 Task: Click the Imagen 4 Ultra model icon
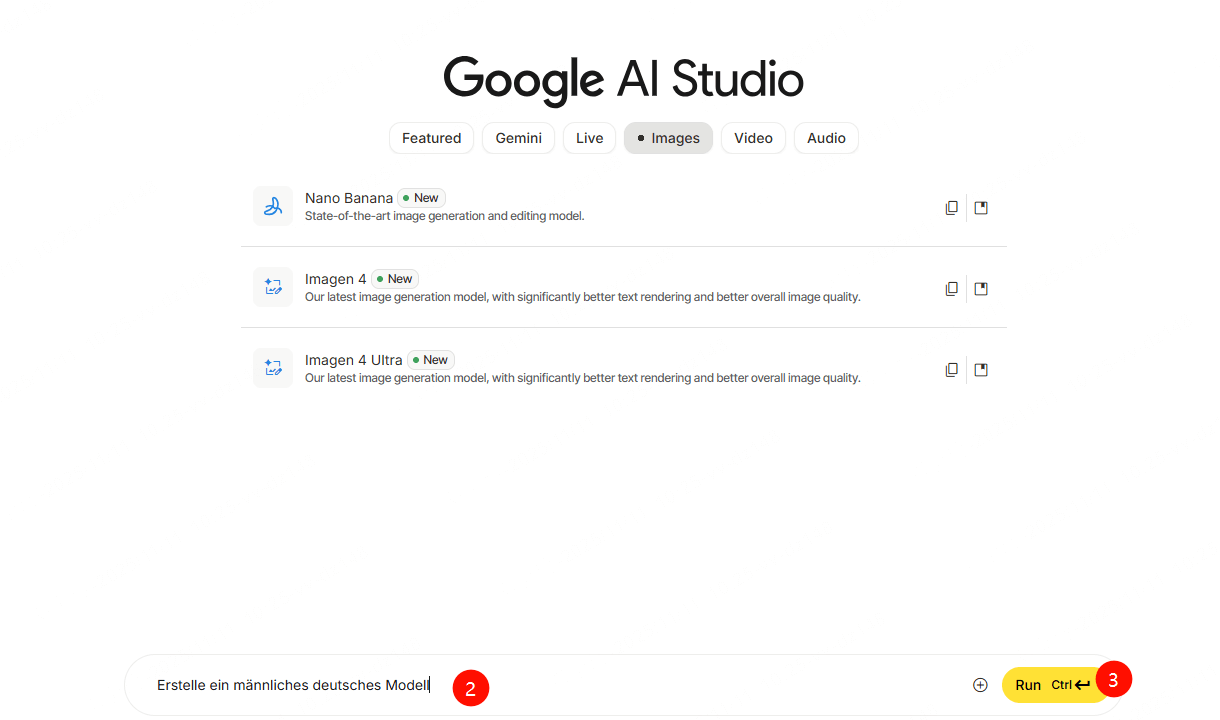[273, 368]
